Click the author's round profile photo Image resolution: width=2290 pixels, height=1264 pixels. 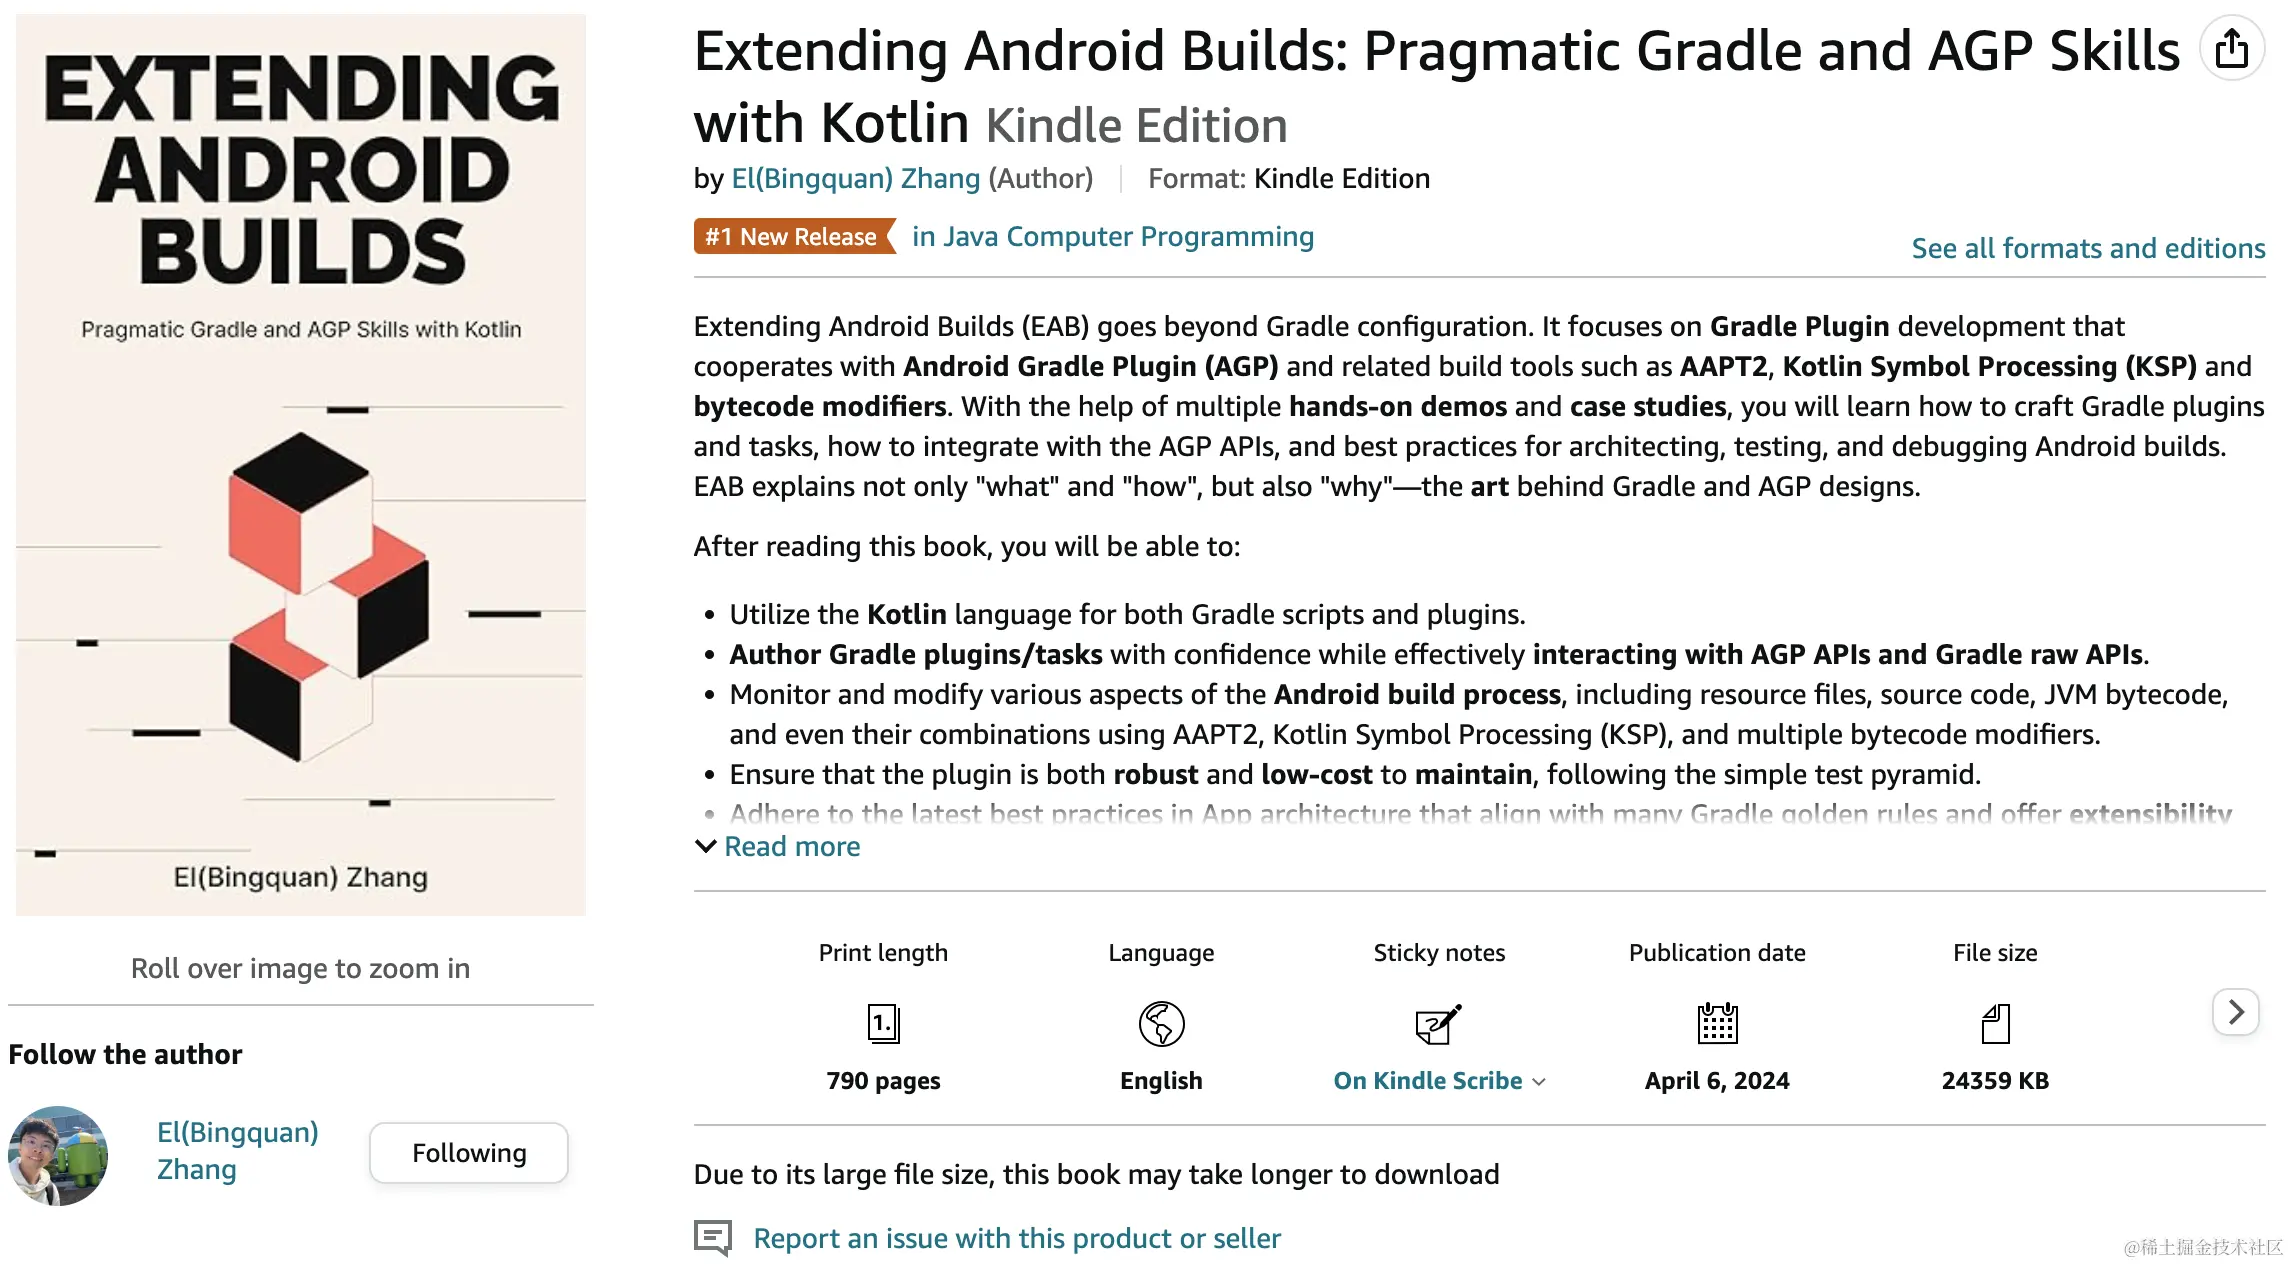point(58,1155)
